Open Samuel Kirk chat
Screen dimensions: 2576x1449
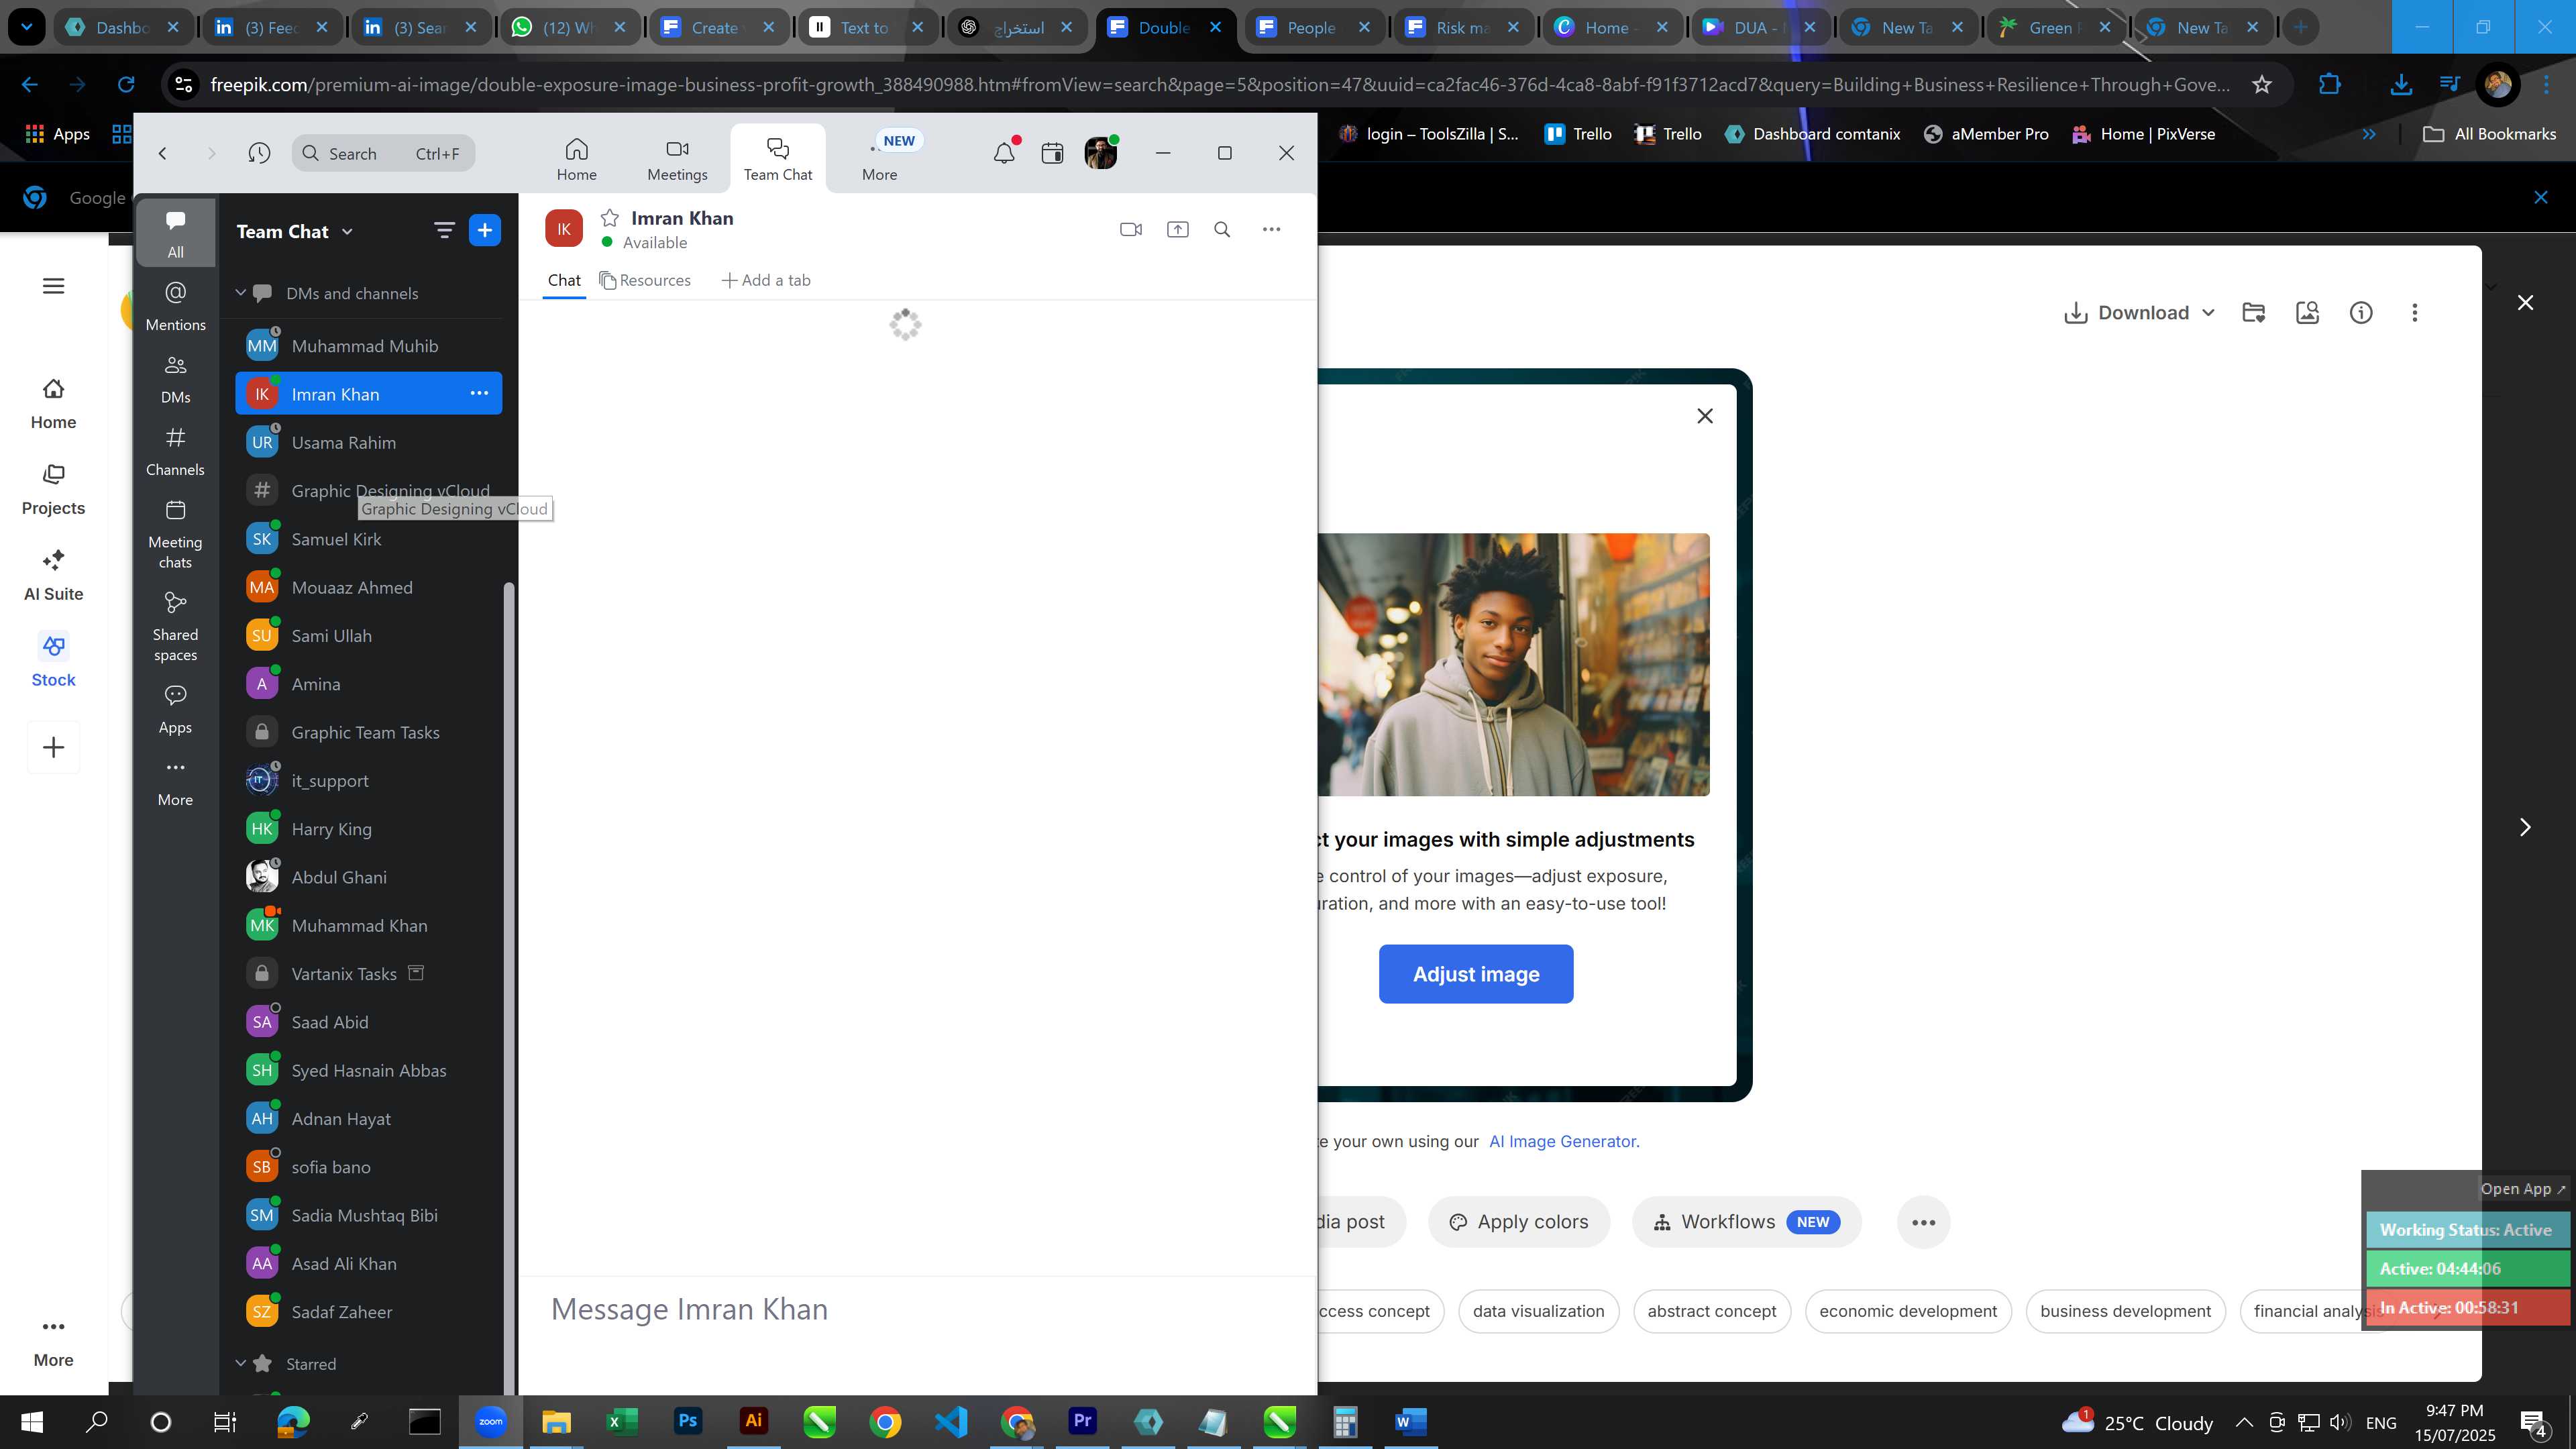[369, 540]
